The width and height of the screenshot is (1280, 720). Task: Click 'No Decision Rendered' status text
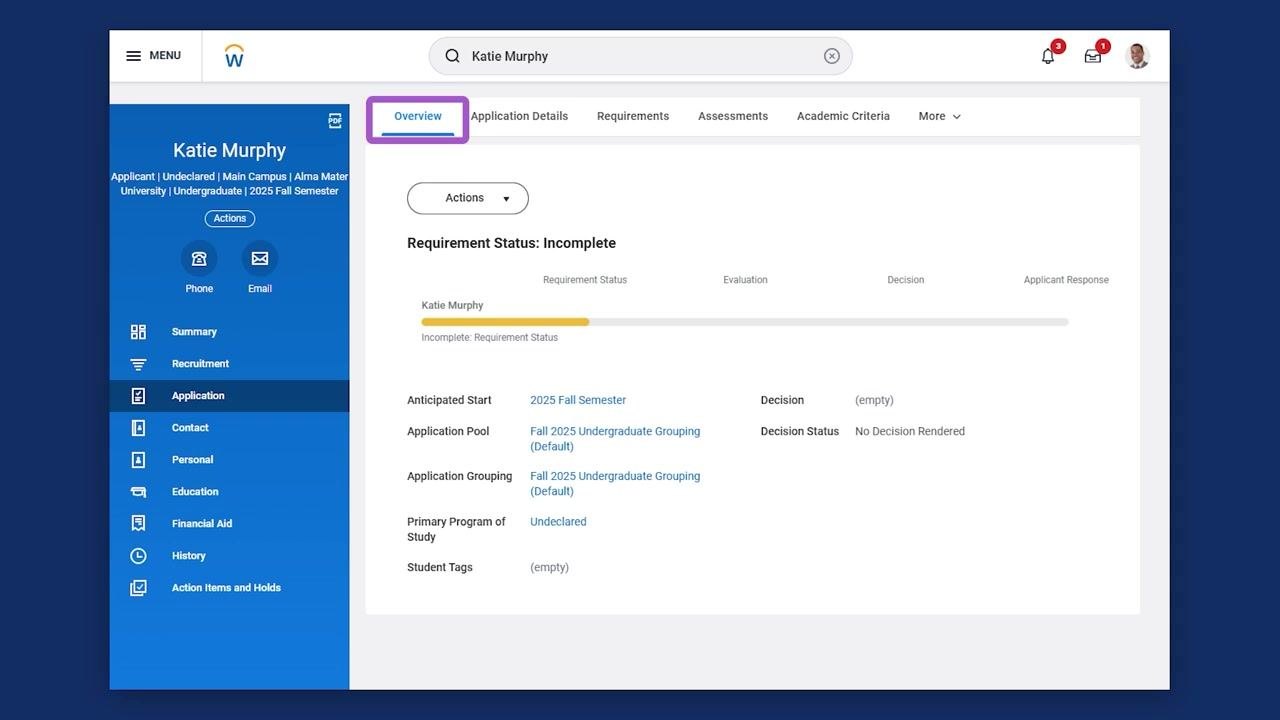[910, 432]
